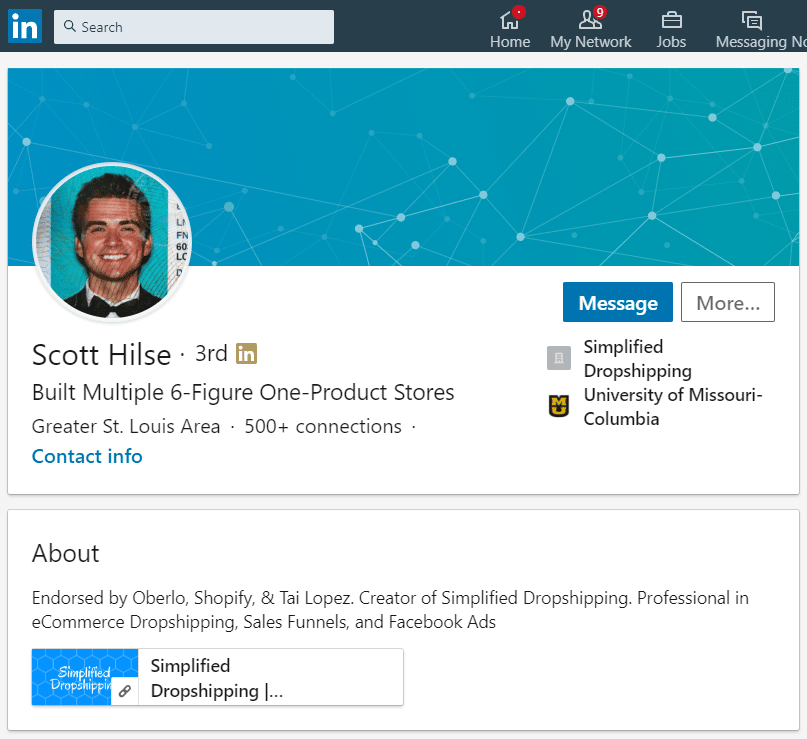Click the 'About' section heading
Image resolution: width=807 pixels, height=739 pixels.
(x=65, y=554)
